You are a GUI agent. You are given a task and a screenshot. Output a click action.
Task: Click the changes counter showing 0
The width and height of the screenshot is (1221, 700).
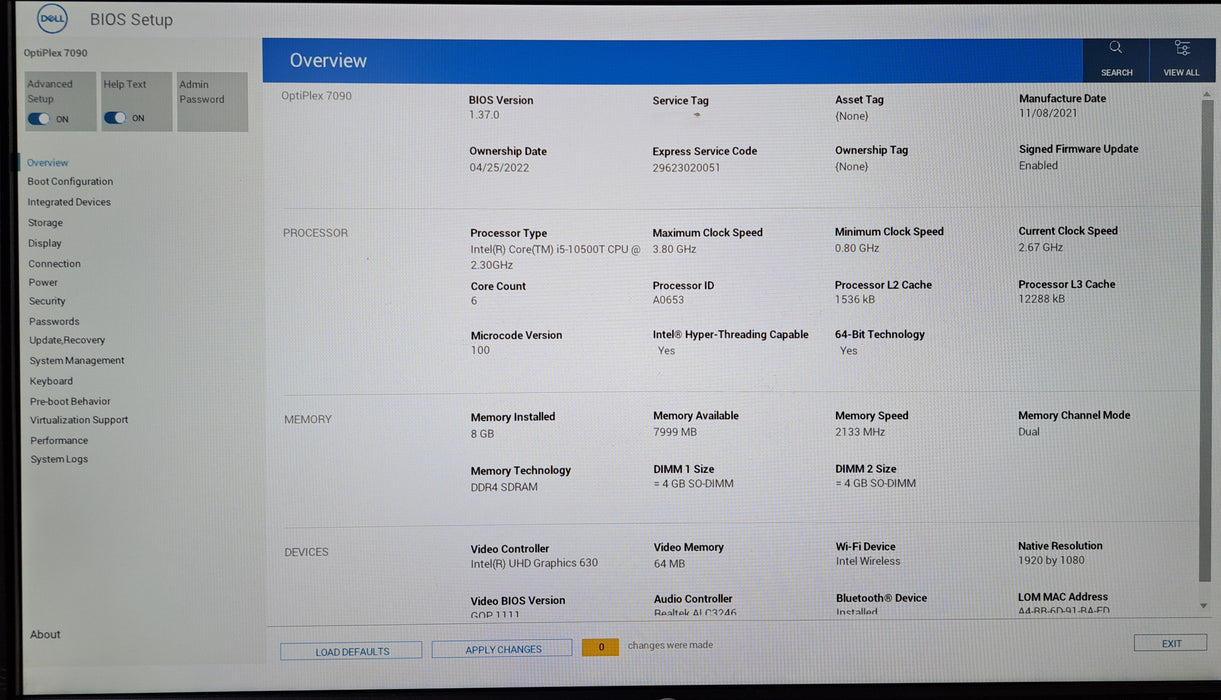[600, 647]
